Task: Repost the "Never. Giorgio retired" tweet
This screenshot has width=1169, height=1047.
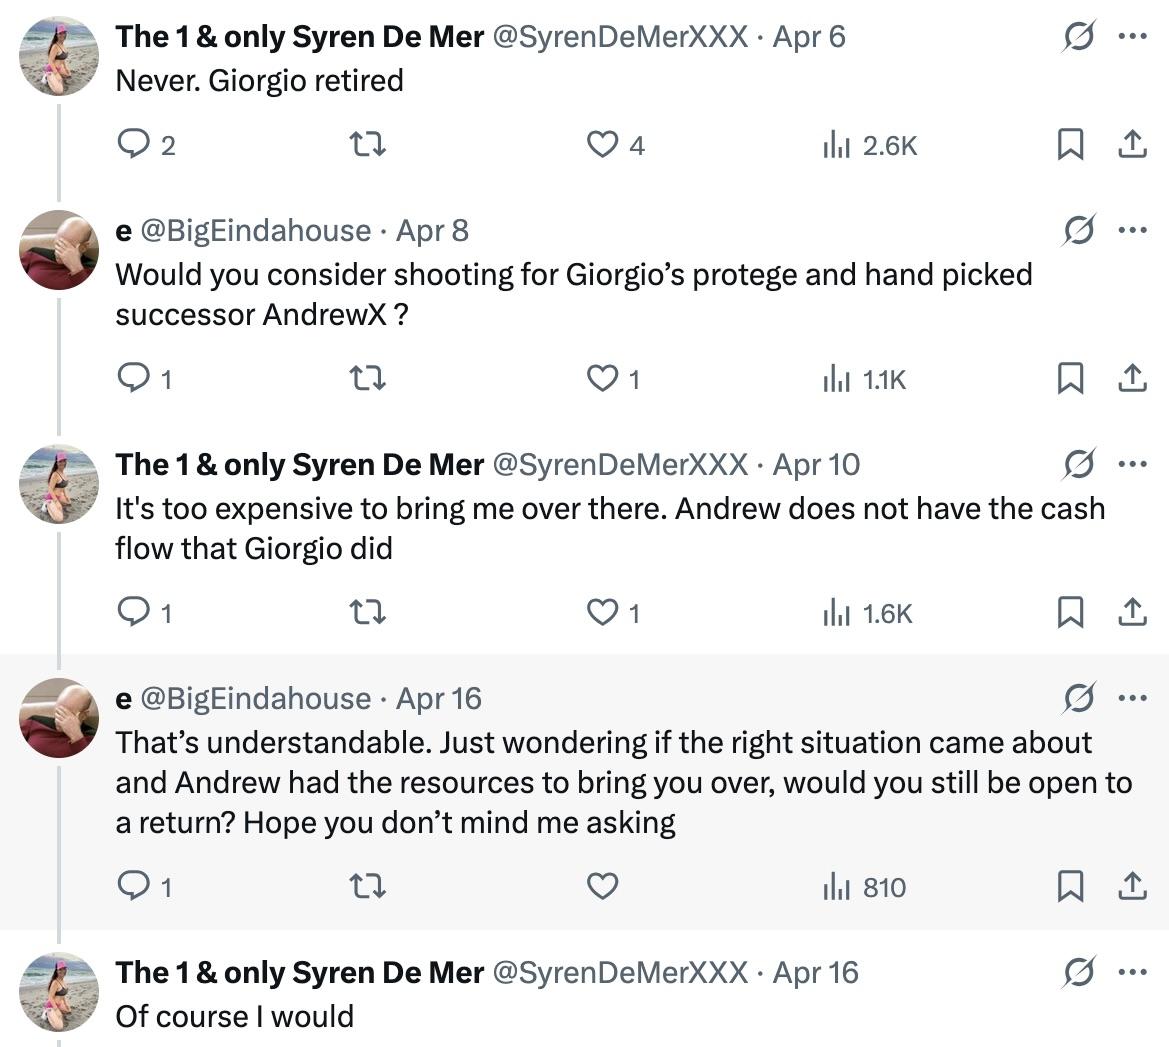Action: click(368, 146)
